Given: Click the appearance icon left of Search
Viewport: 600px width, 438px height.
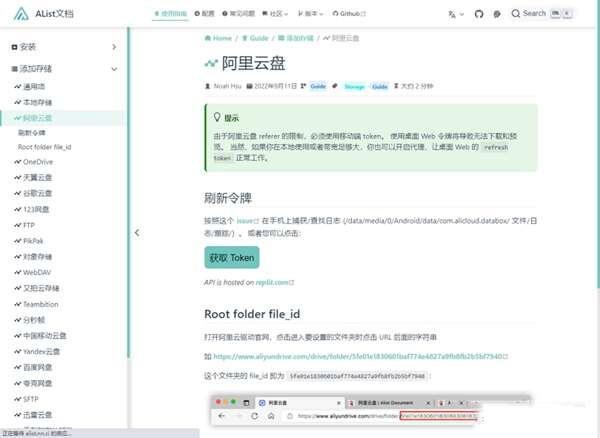Looking at the screenshot, I should [x=497, y=14].
